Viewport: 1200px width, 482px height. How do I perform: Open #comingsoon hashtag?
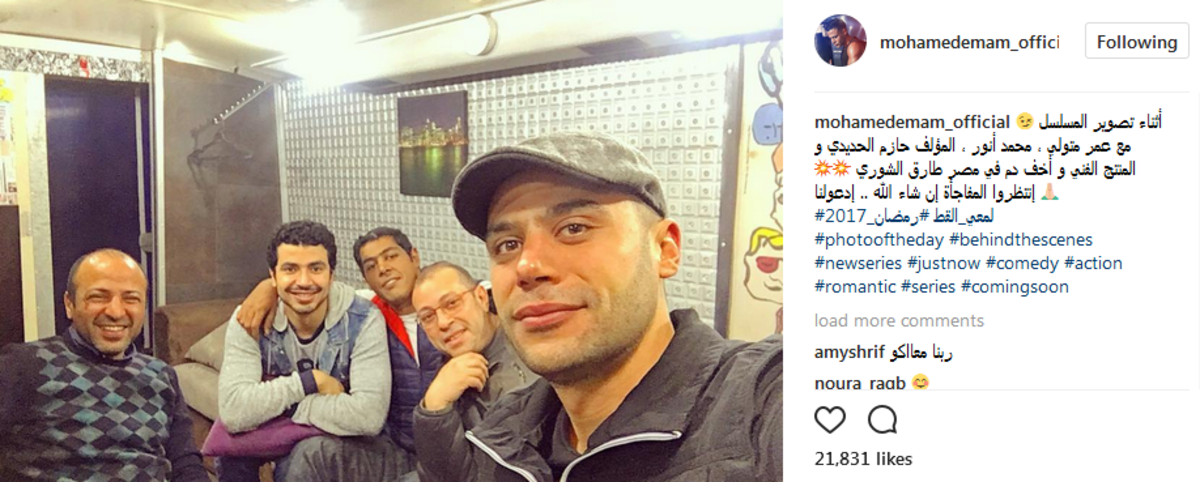[1015, 287]
